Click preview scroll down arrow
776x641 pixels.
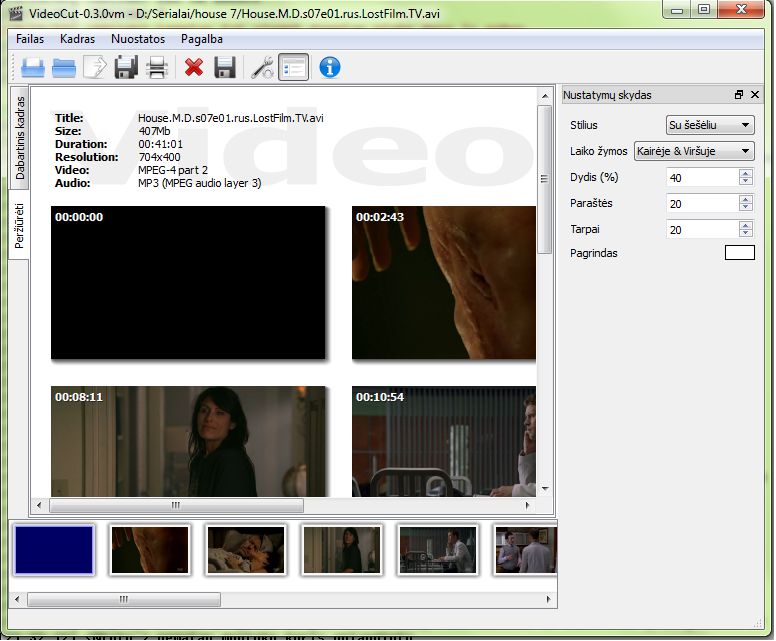click(x=545, y=489)
